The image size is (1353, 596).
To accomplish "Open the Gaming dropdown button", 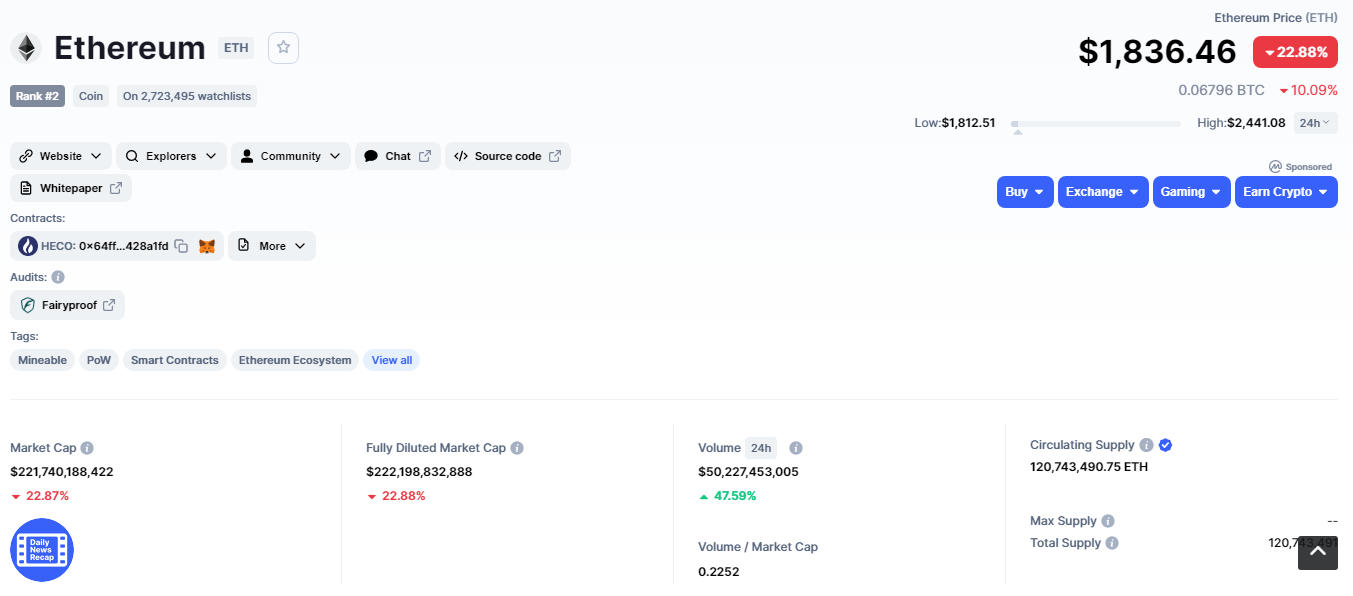I will (1192, 192).
